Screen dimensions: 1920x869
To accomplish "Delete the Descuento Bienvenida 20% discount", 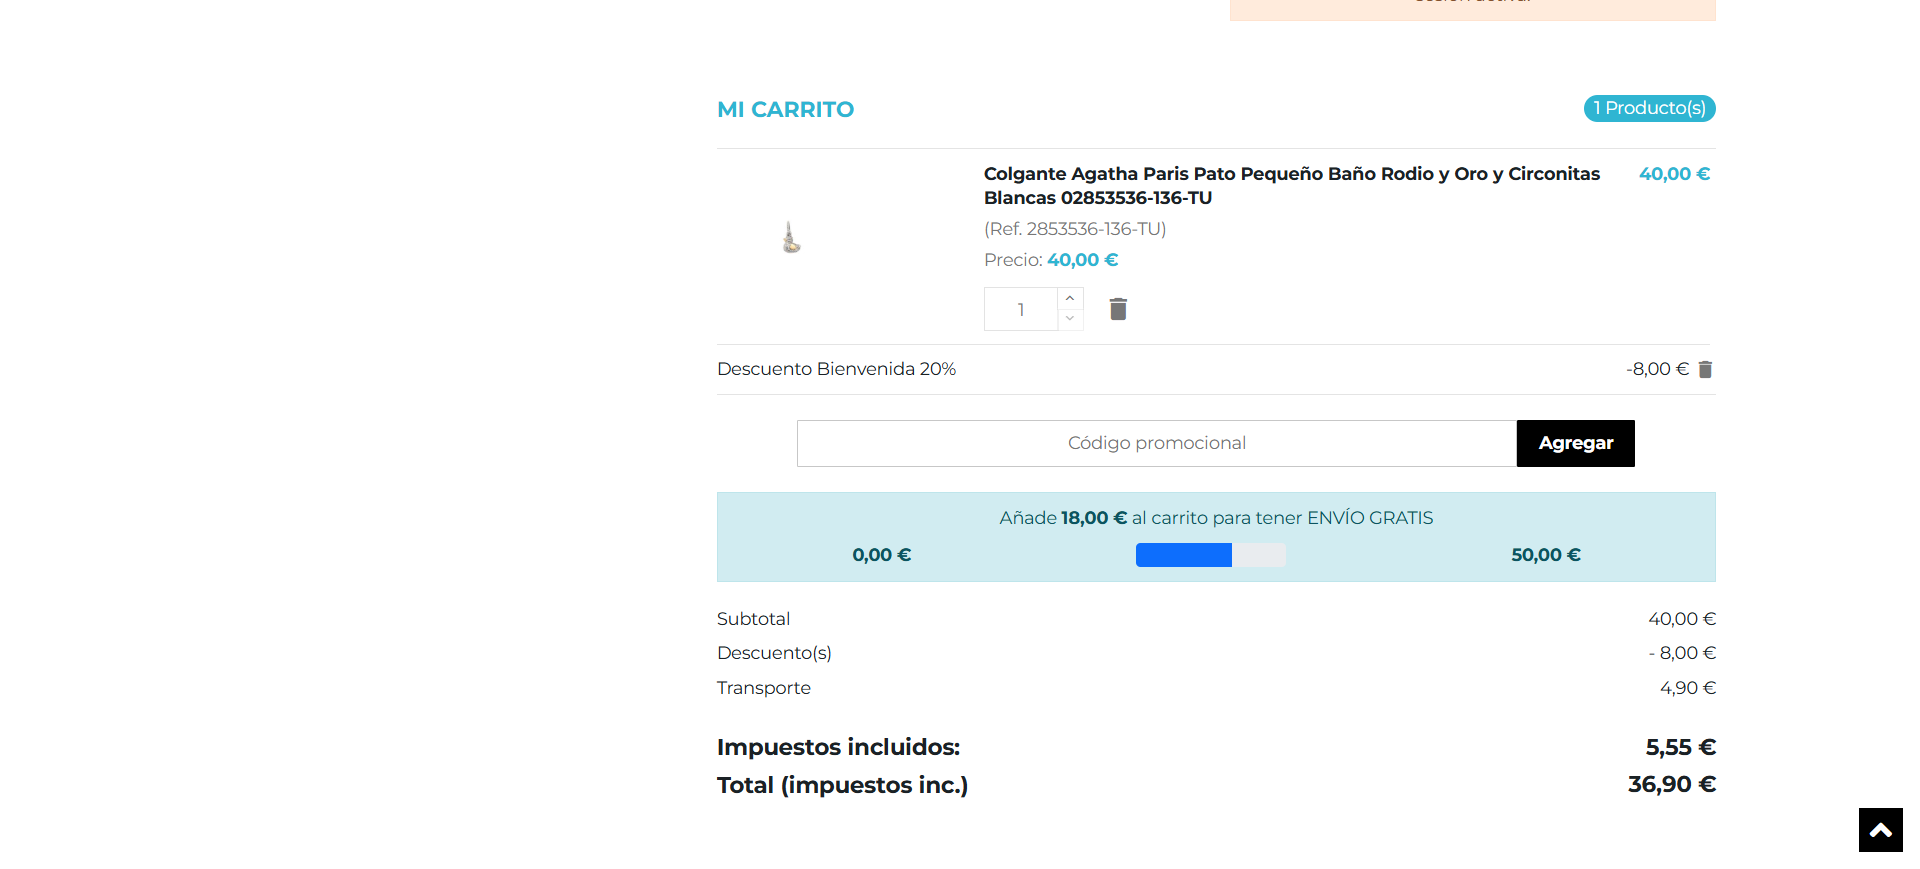I will pos(1705,370).
